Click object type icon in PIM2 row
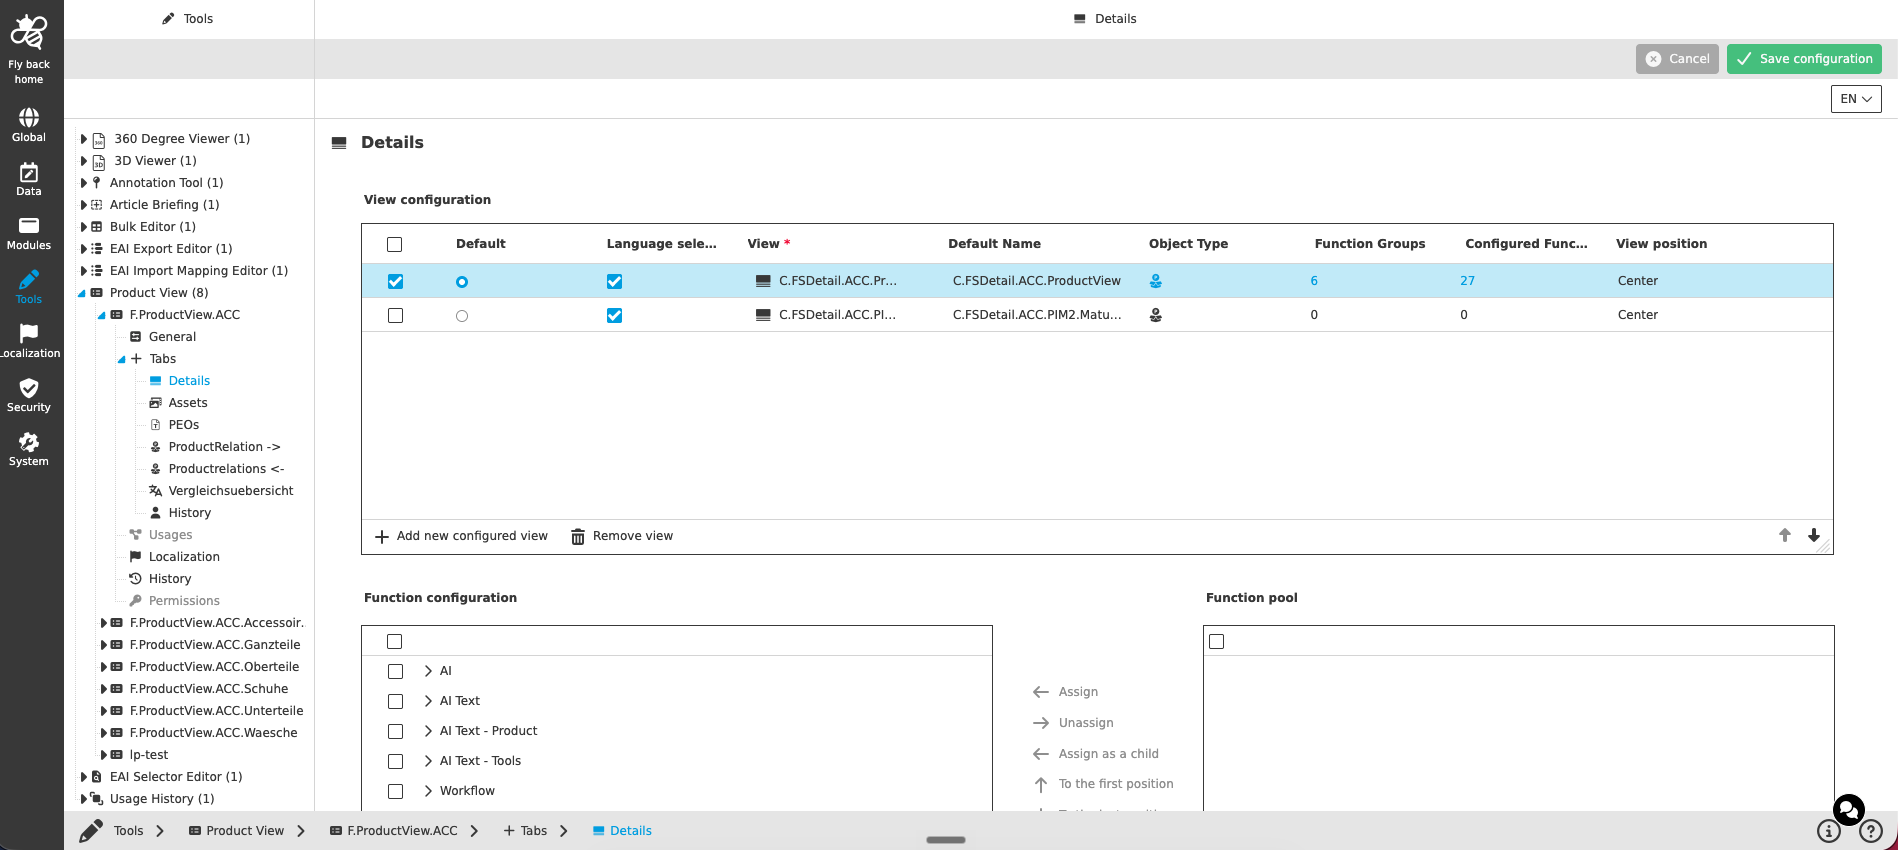 pos(1156,315)
